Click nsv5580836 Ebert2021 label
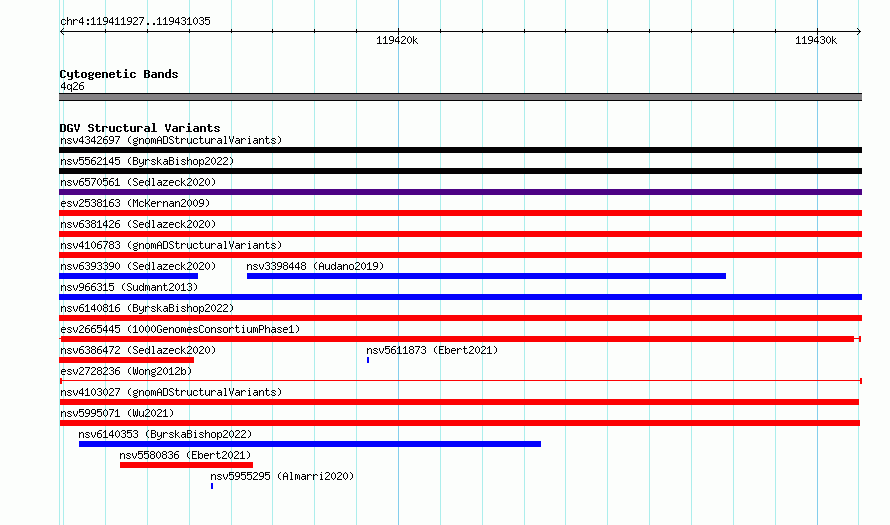This screenshot has height=525, width=890. pos(185,455)
